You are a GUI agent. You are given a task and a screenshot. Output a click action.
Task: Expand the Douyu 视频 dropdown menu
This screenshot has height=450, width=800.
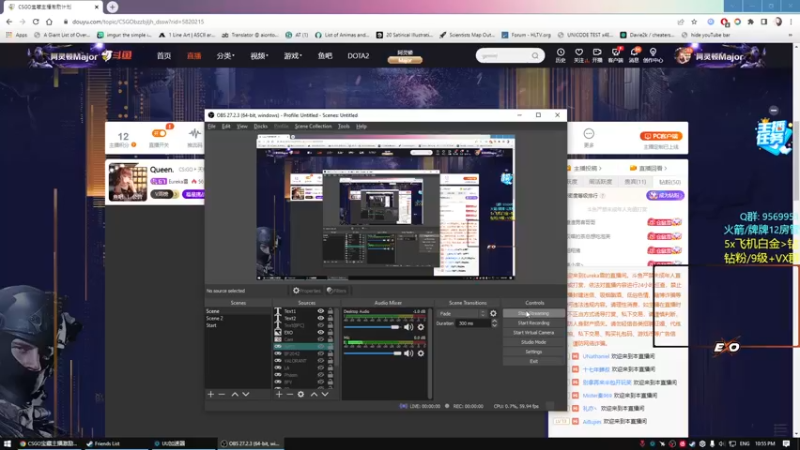click(x=259, y=56)
